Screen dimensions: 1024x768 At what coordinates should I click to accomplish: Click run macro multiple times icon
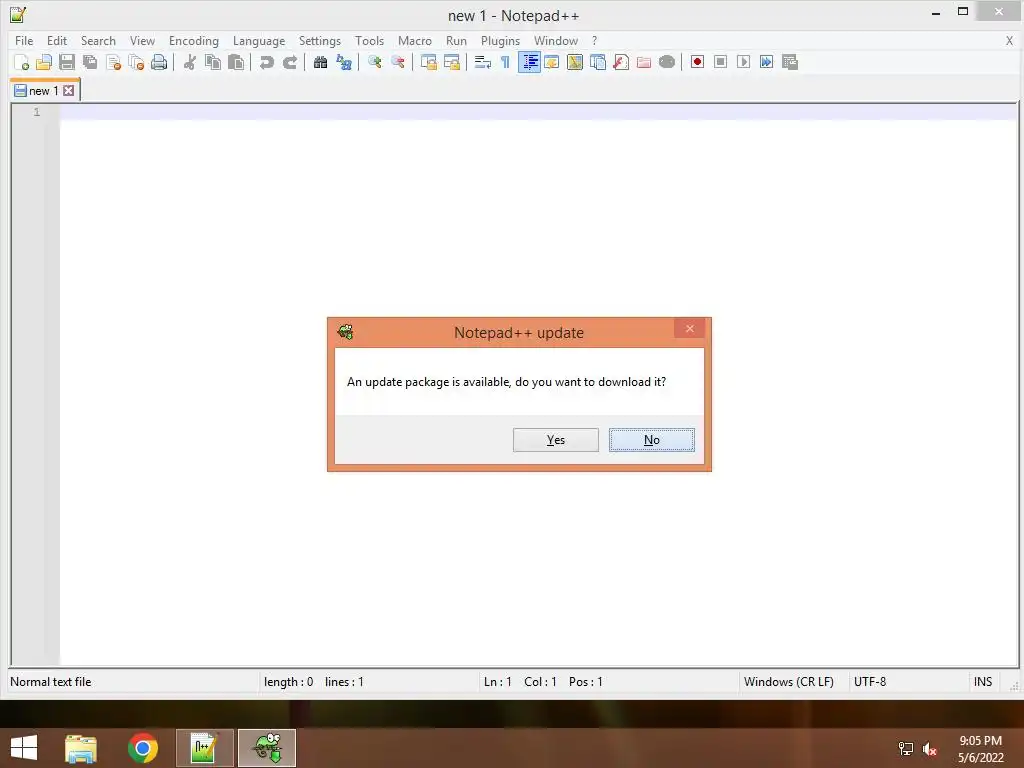click(x=767, y=62)
